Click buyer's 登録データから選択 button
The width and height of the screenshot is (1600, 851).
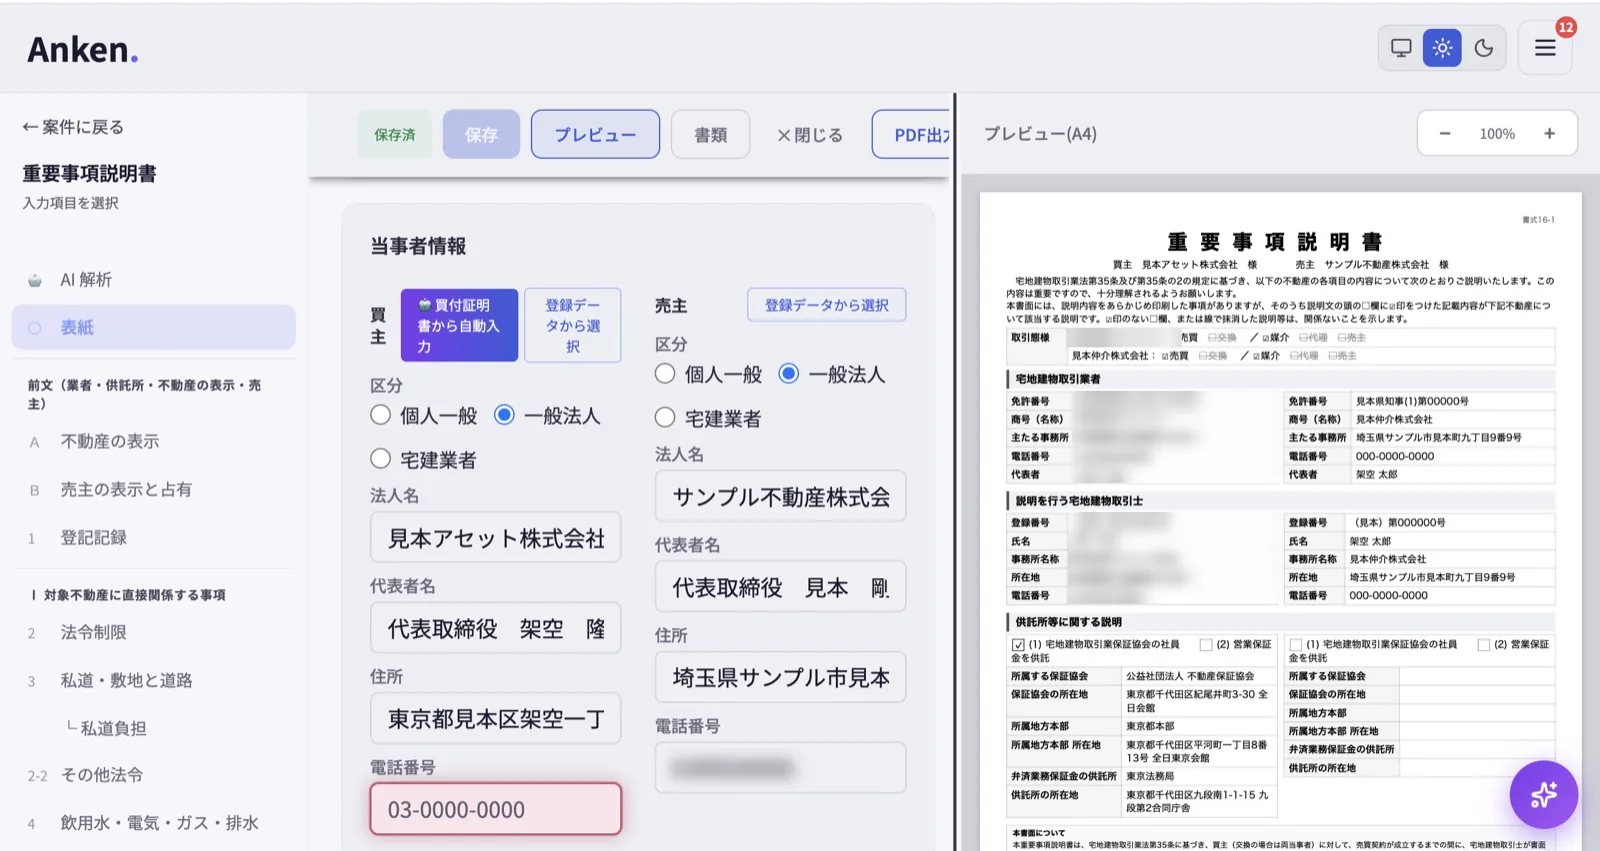tap(573, 325)
